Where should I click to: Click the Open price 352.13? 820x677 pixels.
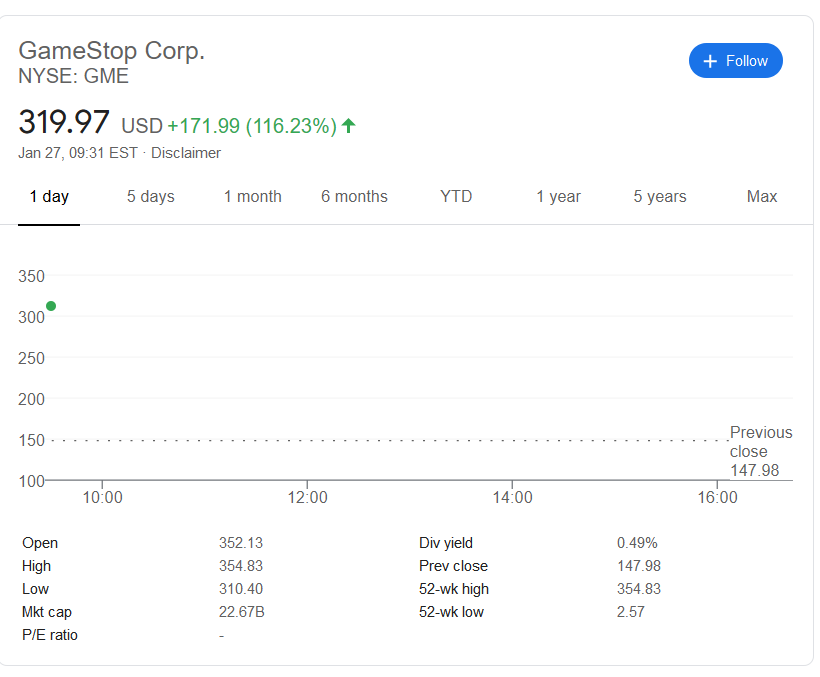coord(241,543)
